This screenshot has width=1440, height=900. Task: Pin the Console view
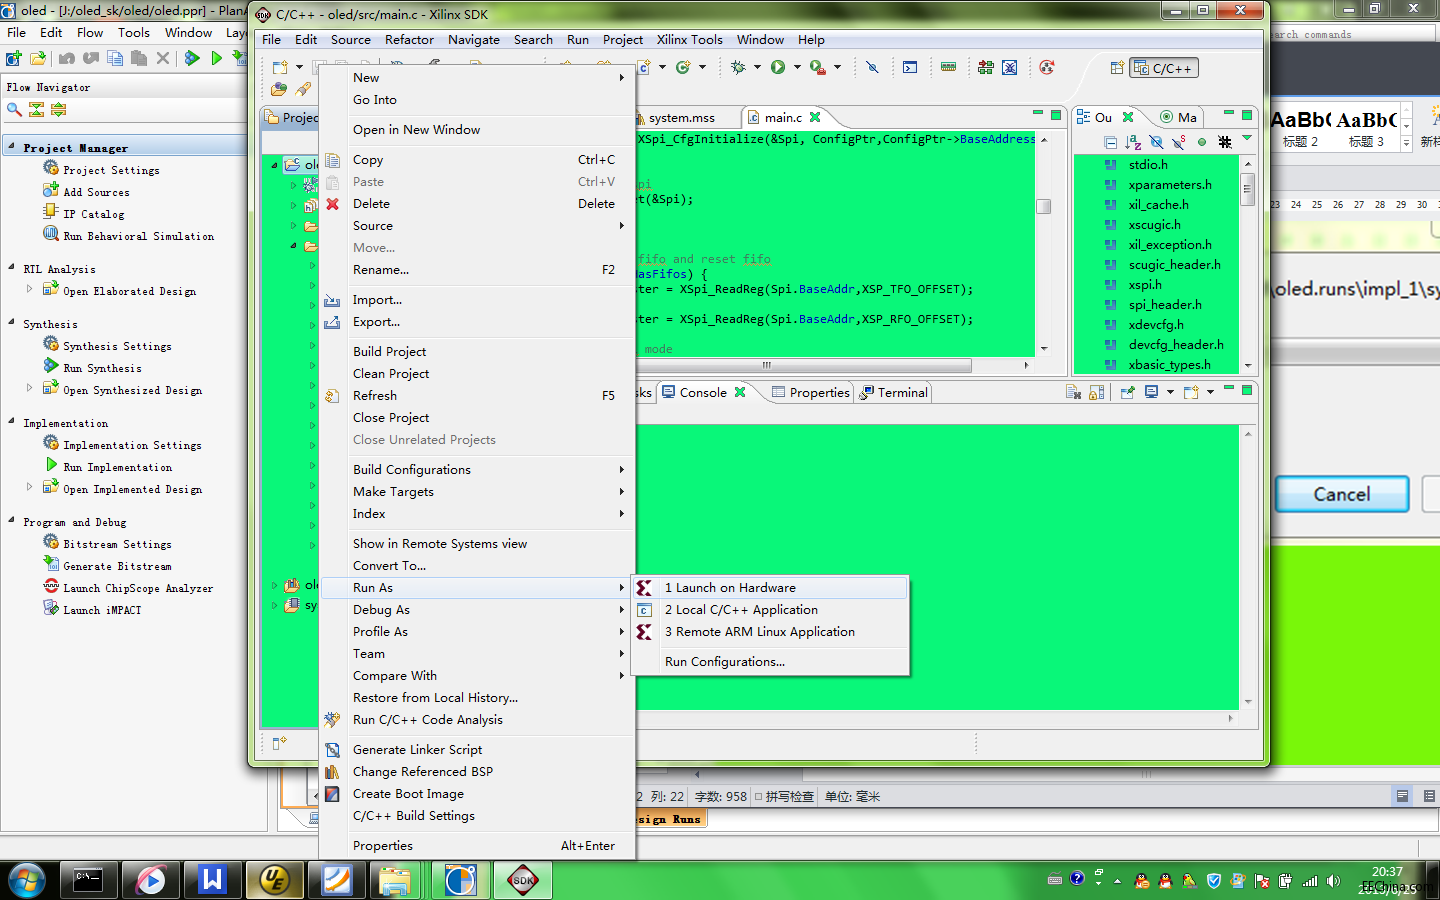click(x=1127, y=392)
